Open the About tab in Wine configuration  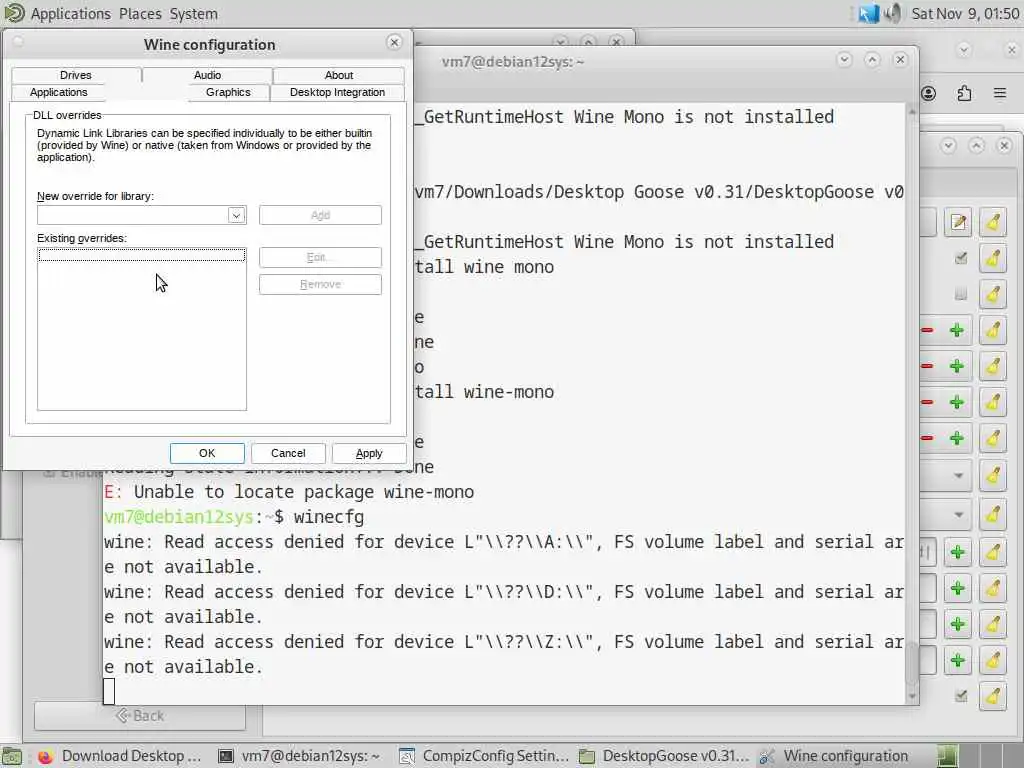tap(339, 75)
